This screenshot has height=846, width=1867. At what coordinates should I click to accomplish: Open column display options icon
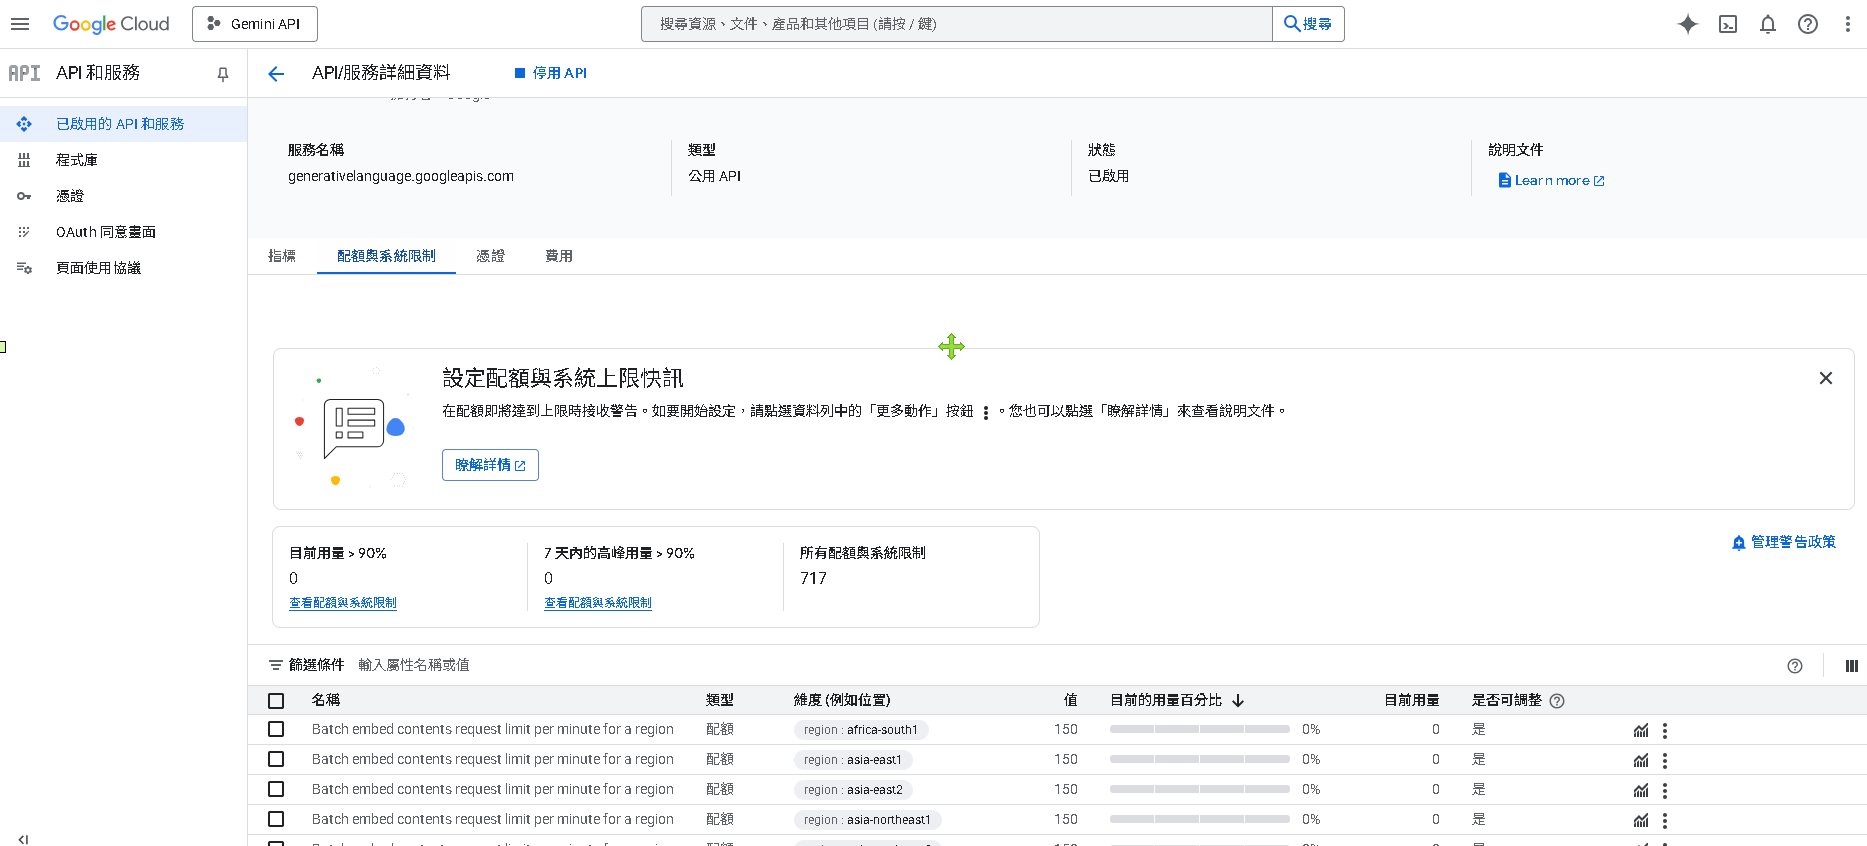1851,666
